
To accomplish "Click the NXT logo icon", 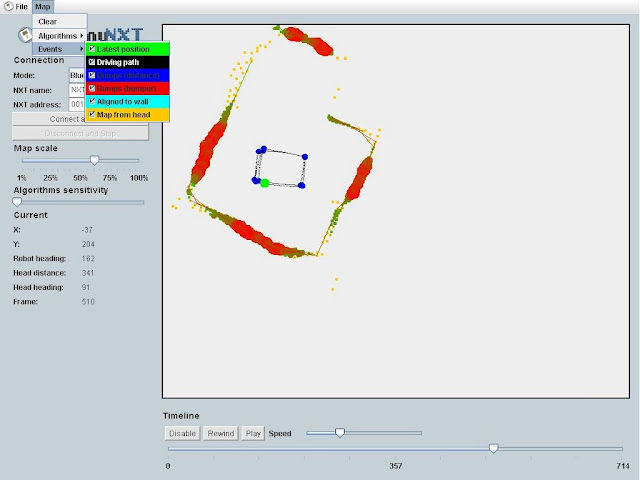I will 25,35.
